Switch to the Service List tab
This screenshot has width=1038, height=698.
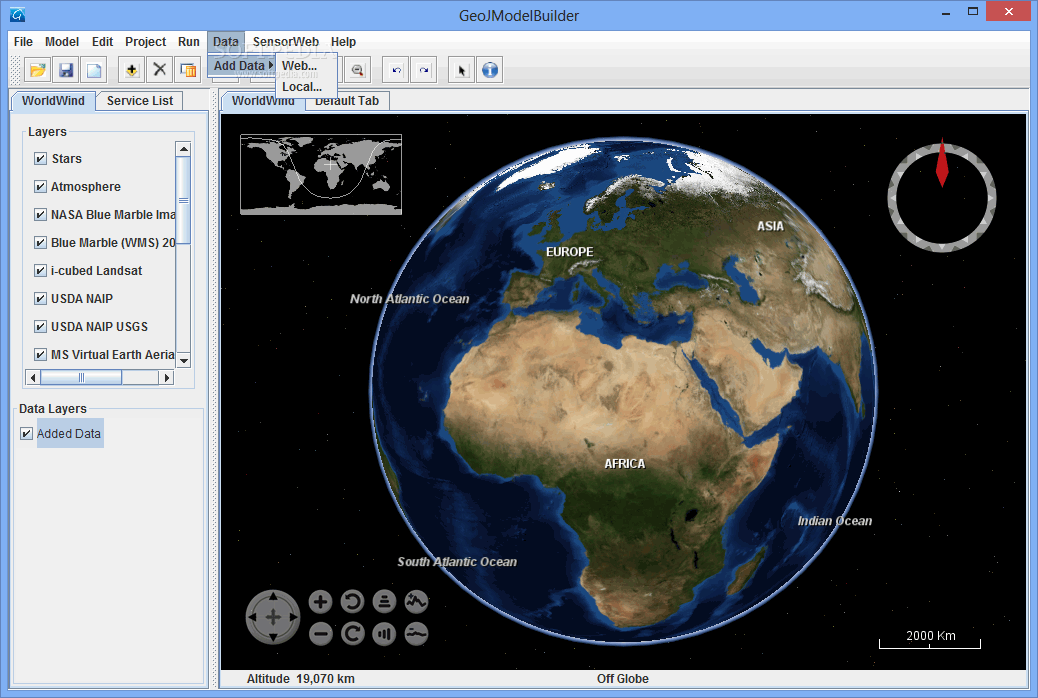[140, 101]
